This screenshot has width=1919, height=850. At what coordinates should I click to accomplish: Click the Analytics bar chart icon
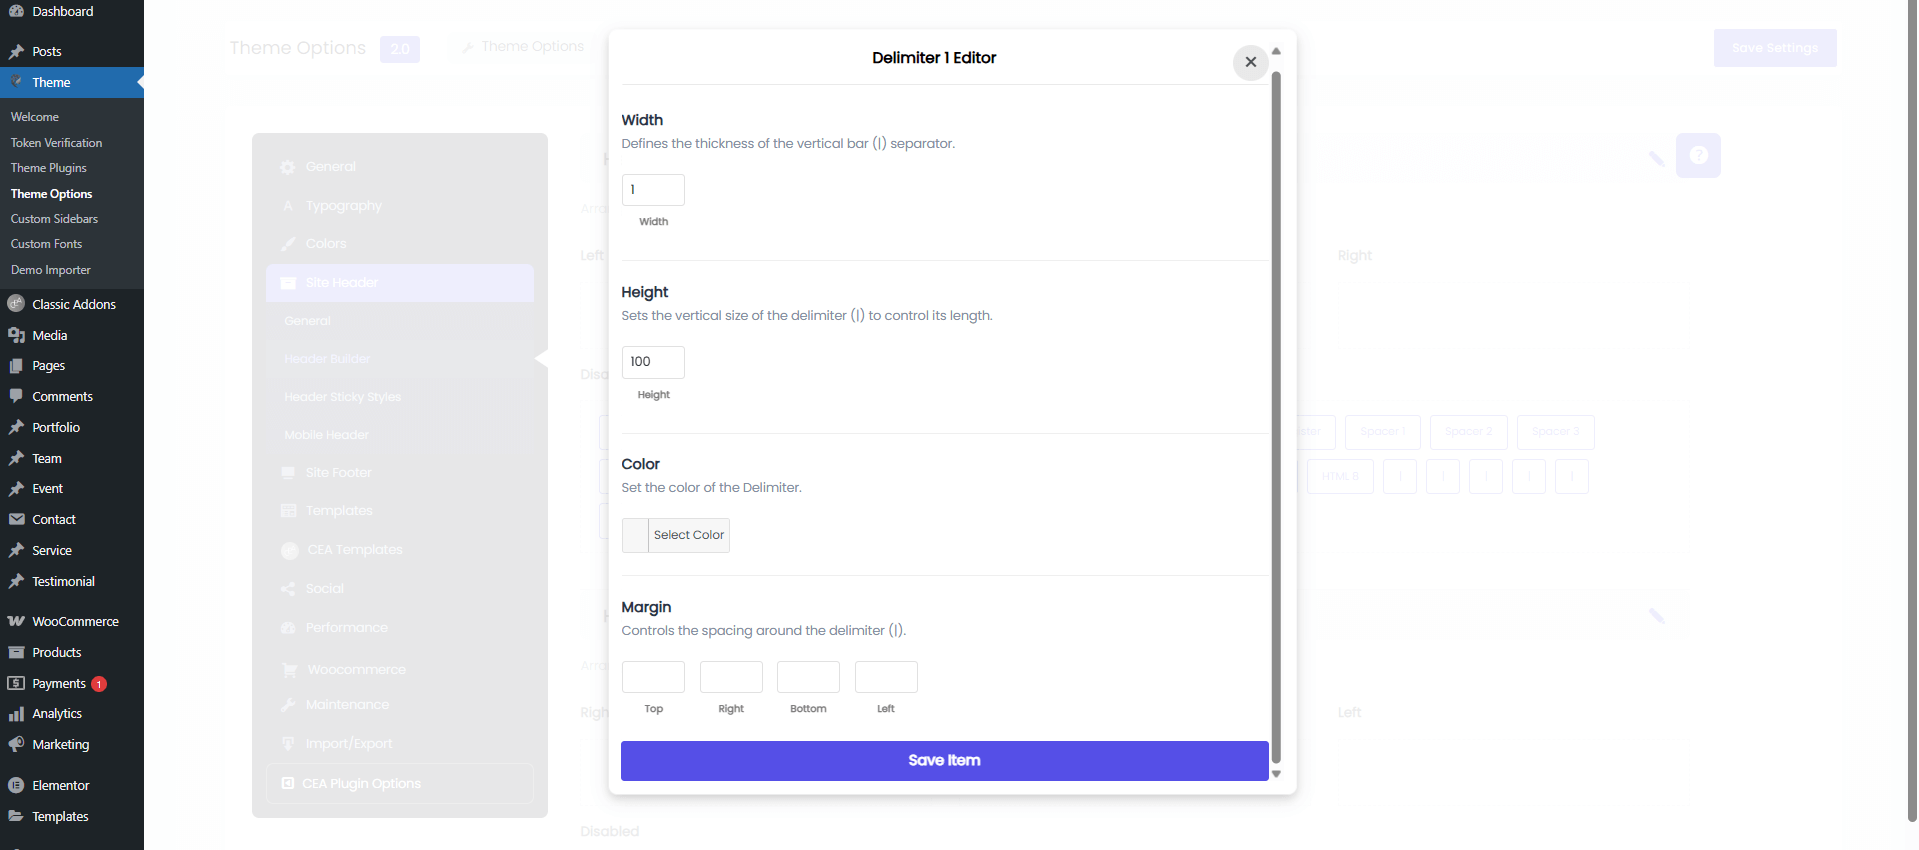(x=16, y=714)
